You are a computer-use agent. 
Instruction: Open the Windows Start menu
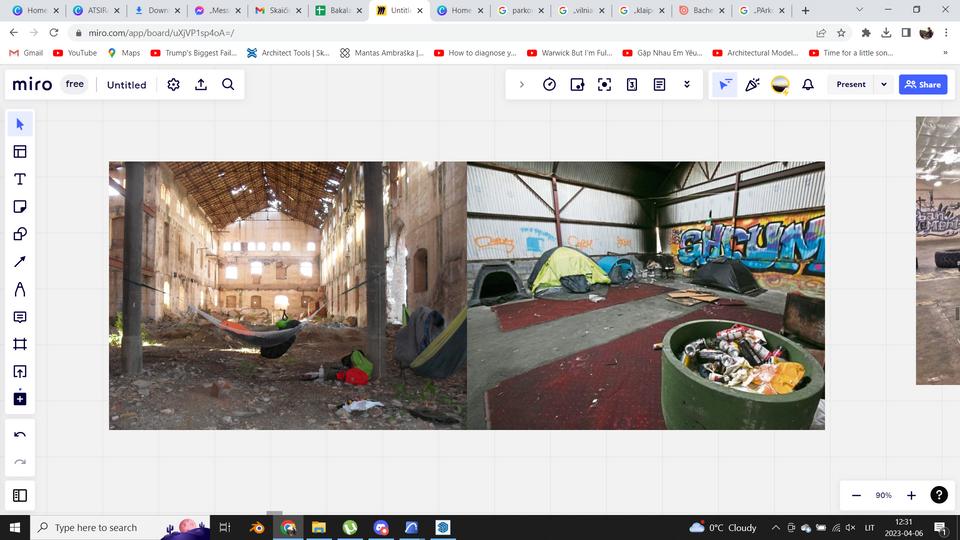coord(15,527)
